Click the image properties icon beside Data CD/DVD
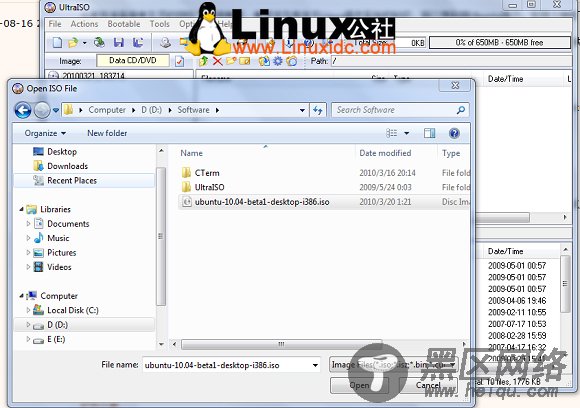 tap(179, 61)
